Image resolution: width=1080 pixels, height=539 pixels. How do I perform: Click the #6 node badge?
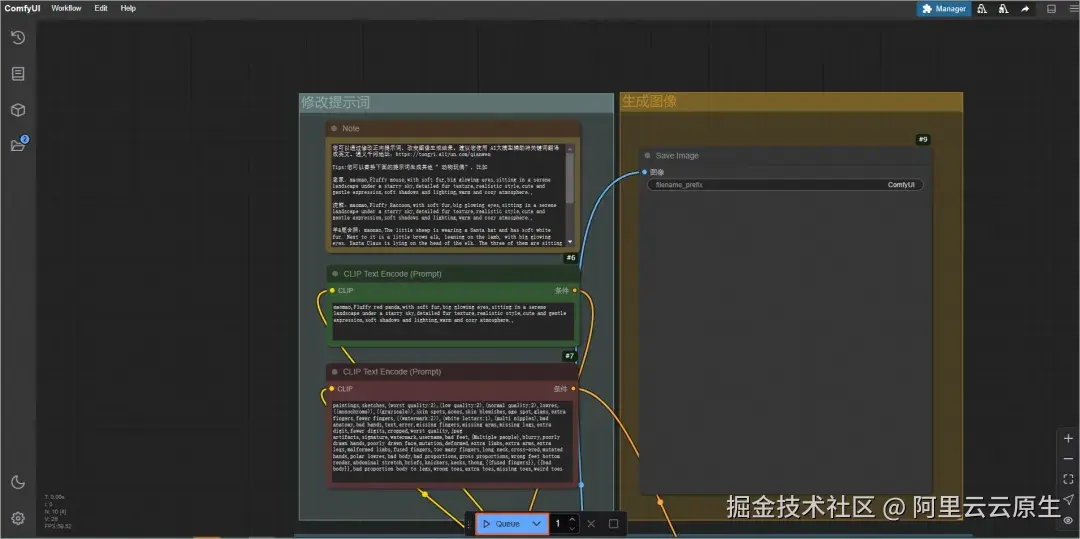click(570, 258)
